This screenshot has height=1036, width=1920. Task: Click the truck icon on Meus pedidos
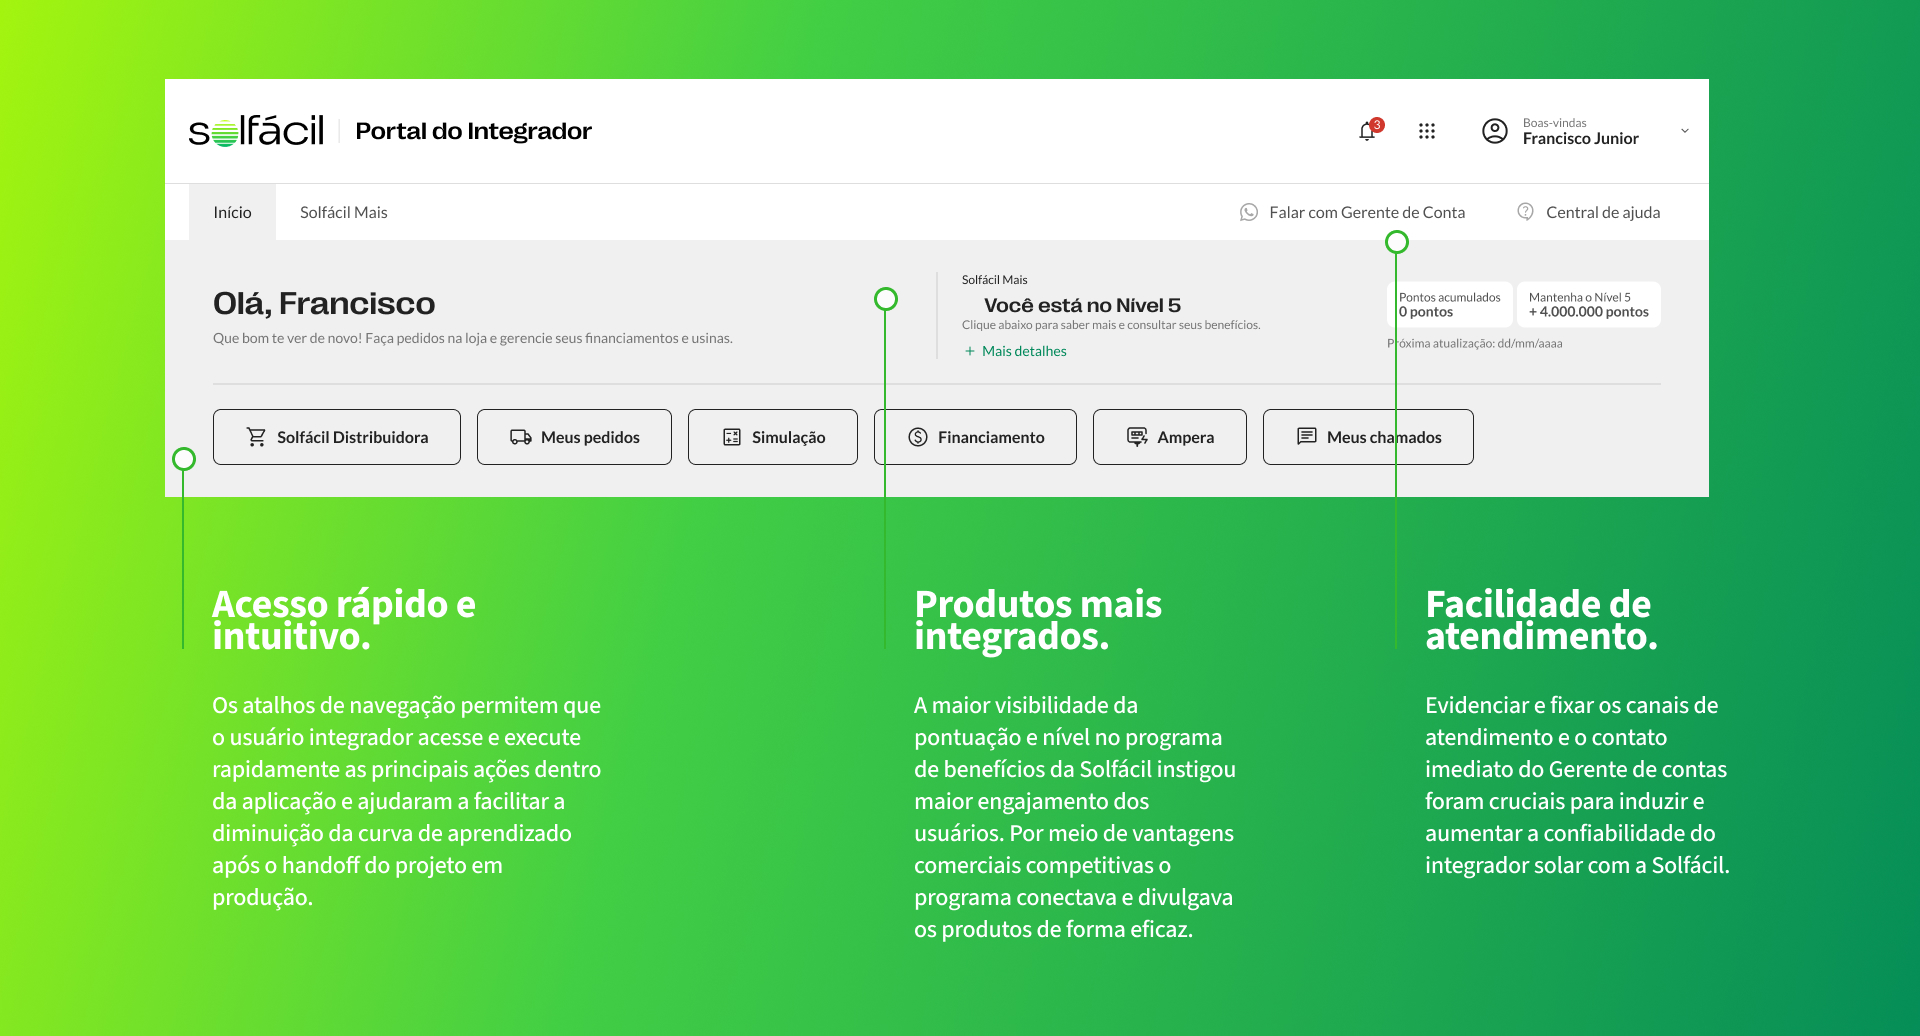520,437
